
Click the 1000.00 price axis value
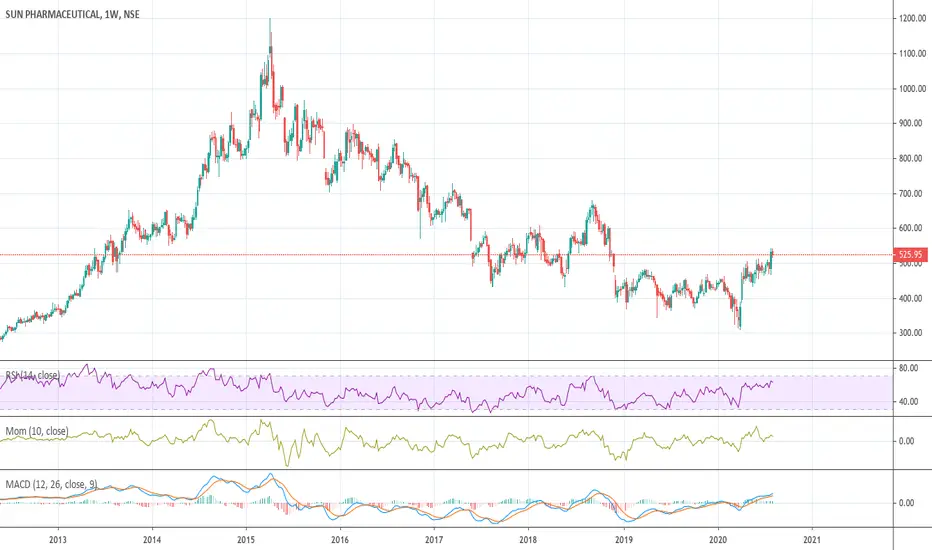912,89
